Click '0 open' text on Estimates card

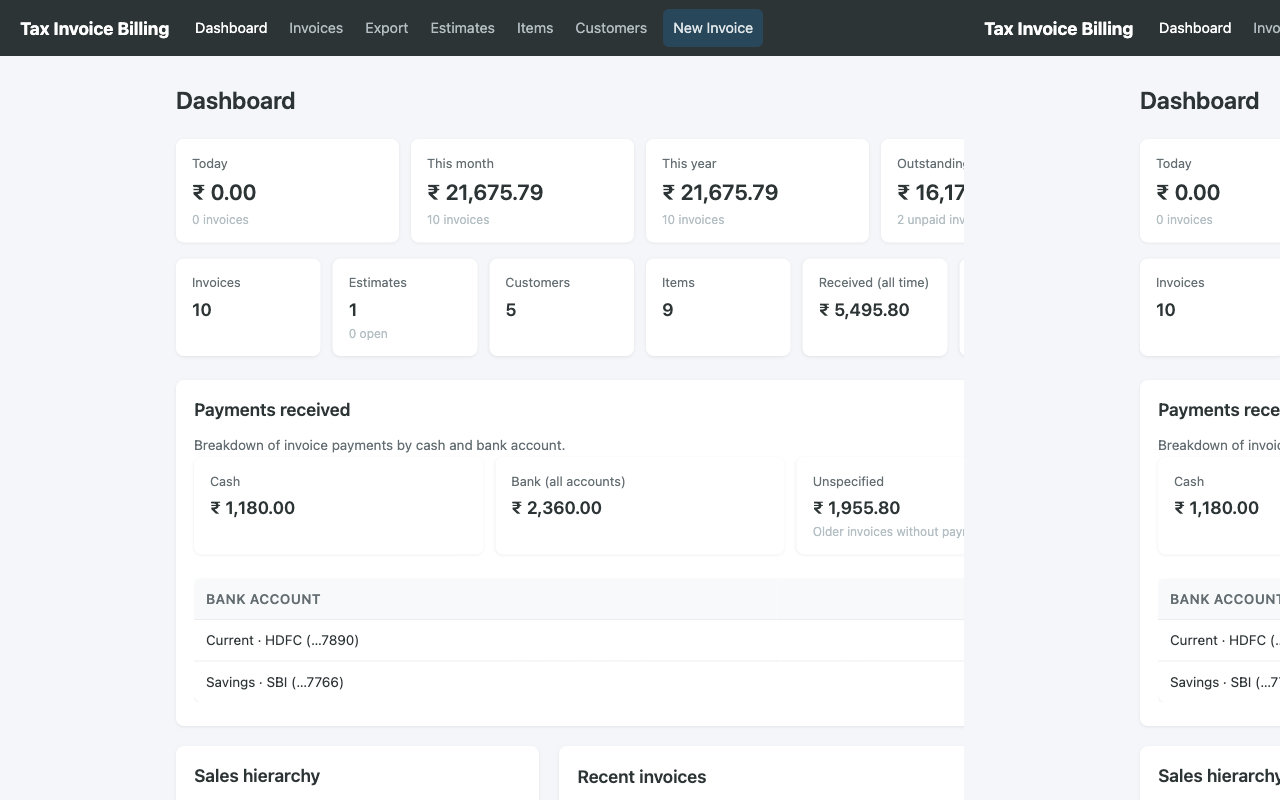coord(368,334)
